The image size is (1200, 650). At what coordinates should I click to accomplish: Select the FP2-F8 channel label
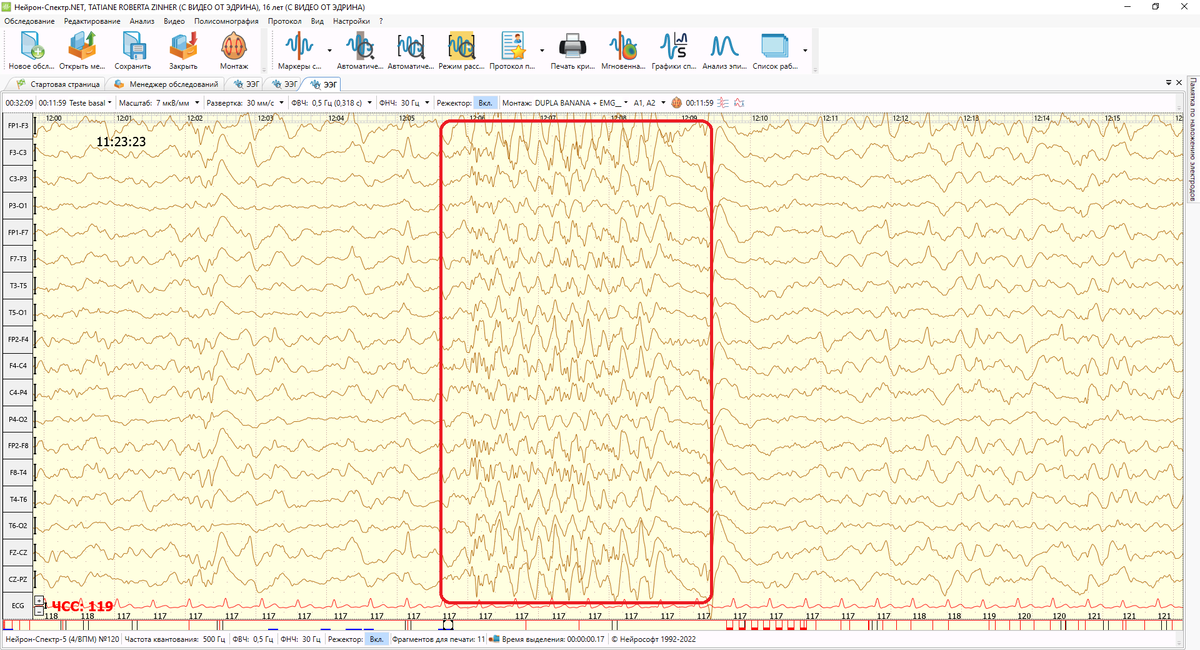coord(17,445)
